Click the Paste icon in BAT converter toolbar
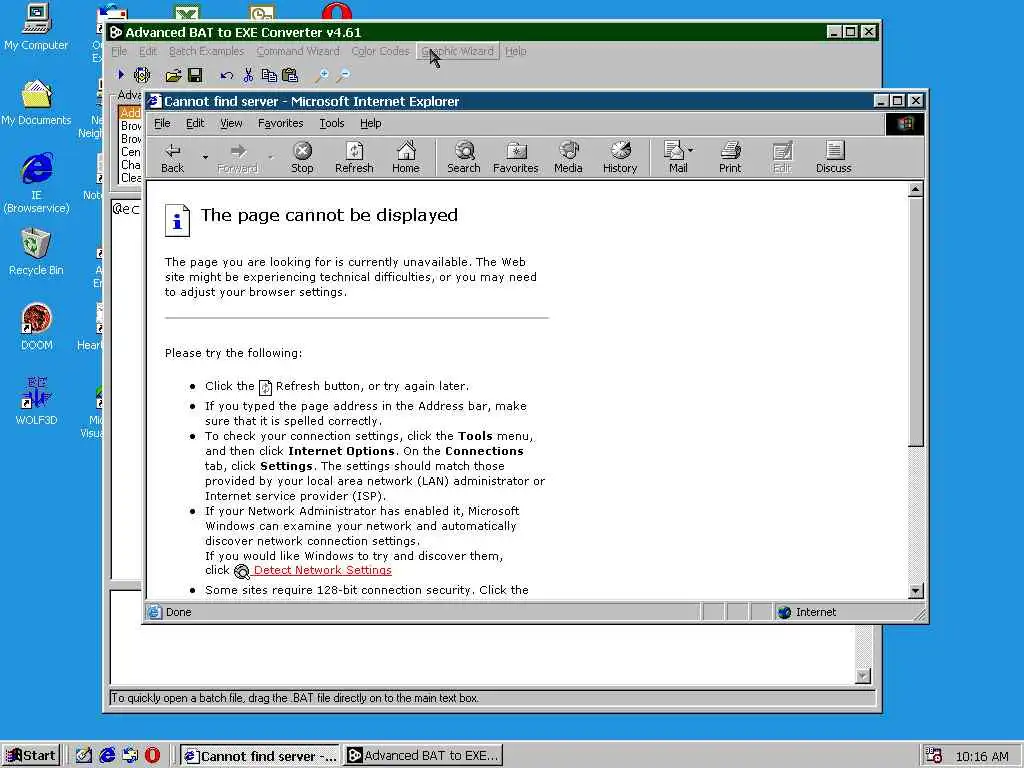Screen dimensions: 1024x768 pos(290,76)
